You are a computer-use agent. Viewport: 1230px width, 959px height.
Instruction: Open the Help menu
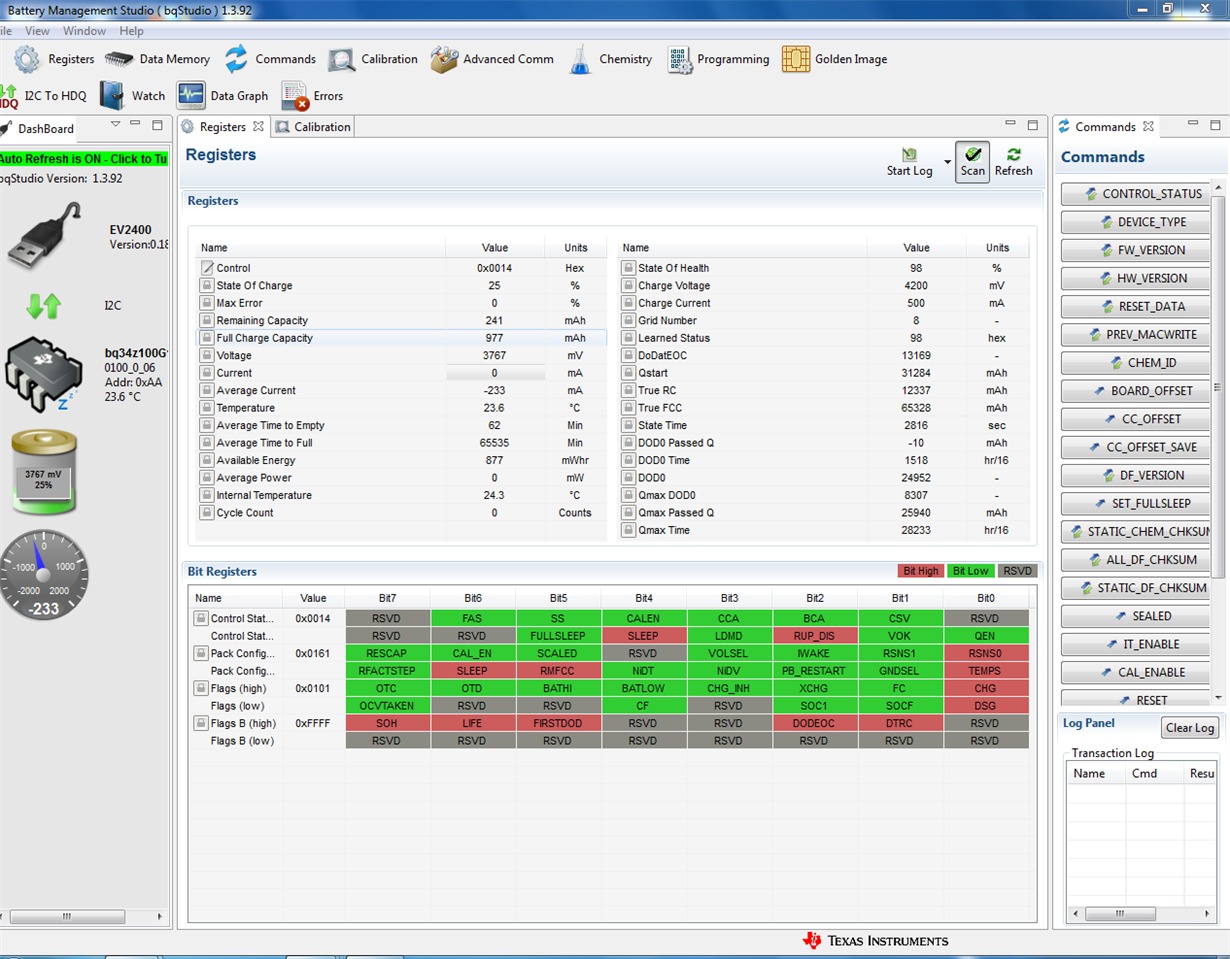pyautogui.click(x=131, y=31)
